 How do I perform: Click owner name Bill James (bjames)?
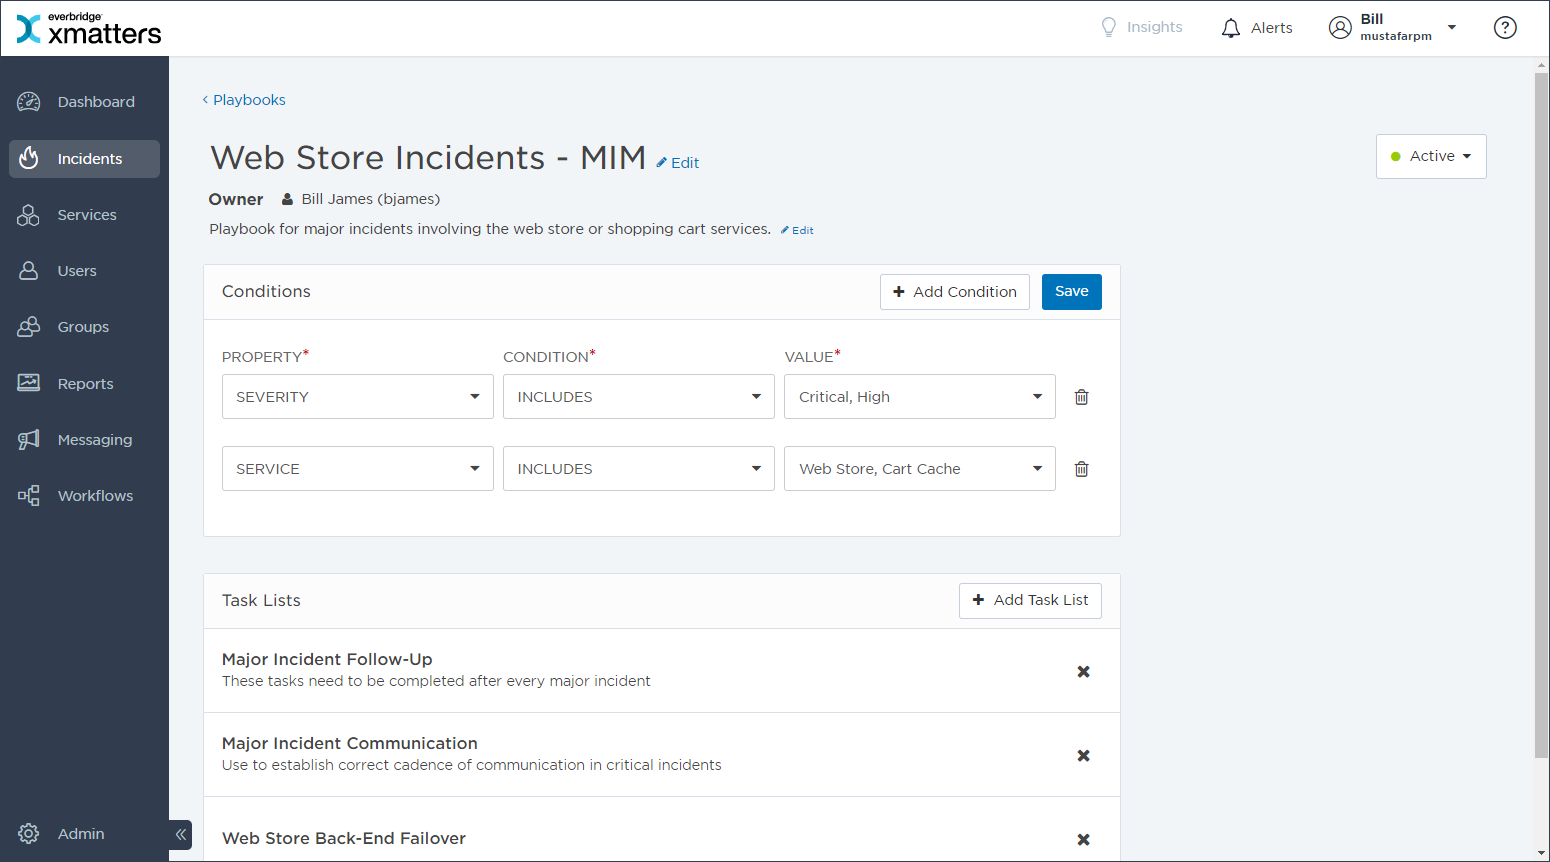371,199
